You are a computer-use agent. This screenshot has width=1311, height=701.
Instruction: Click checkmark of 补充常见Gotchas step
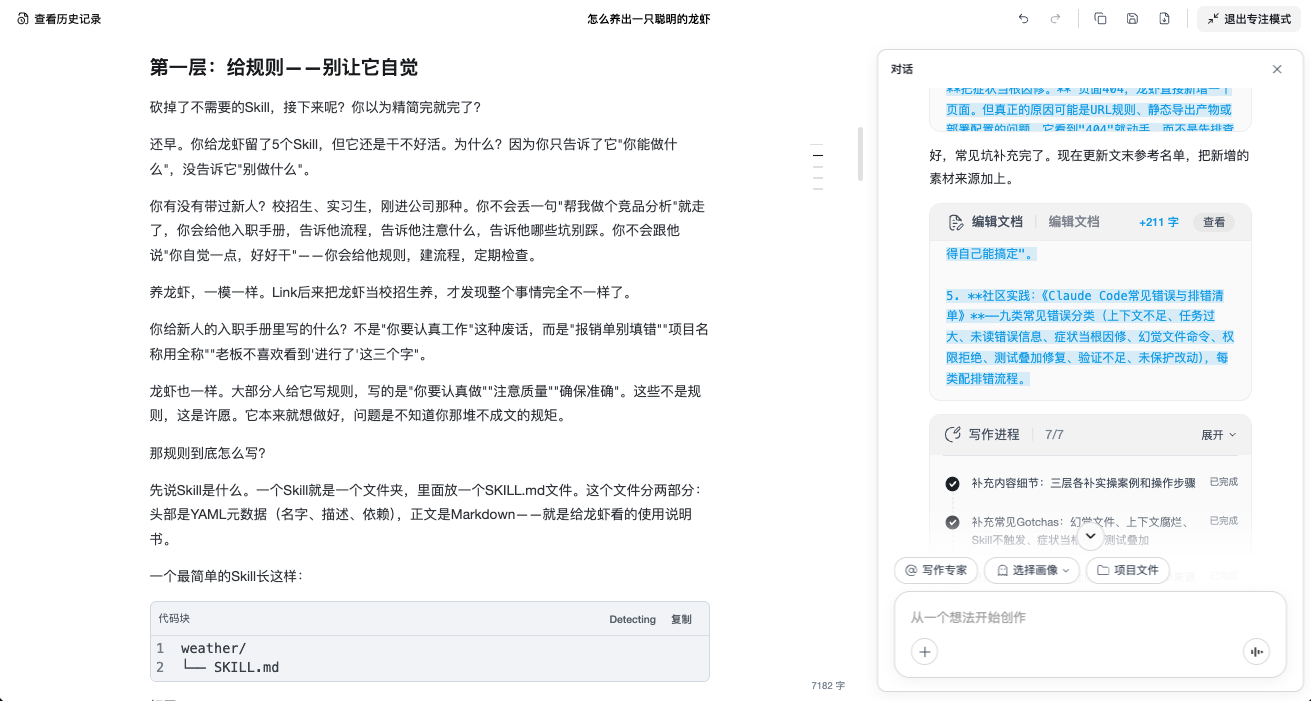[x=953, y=522]
